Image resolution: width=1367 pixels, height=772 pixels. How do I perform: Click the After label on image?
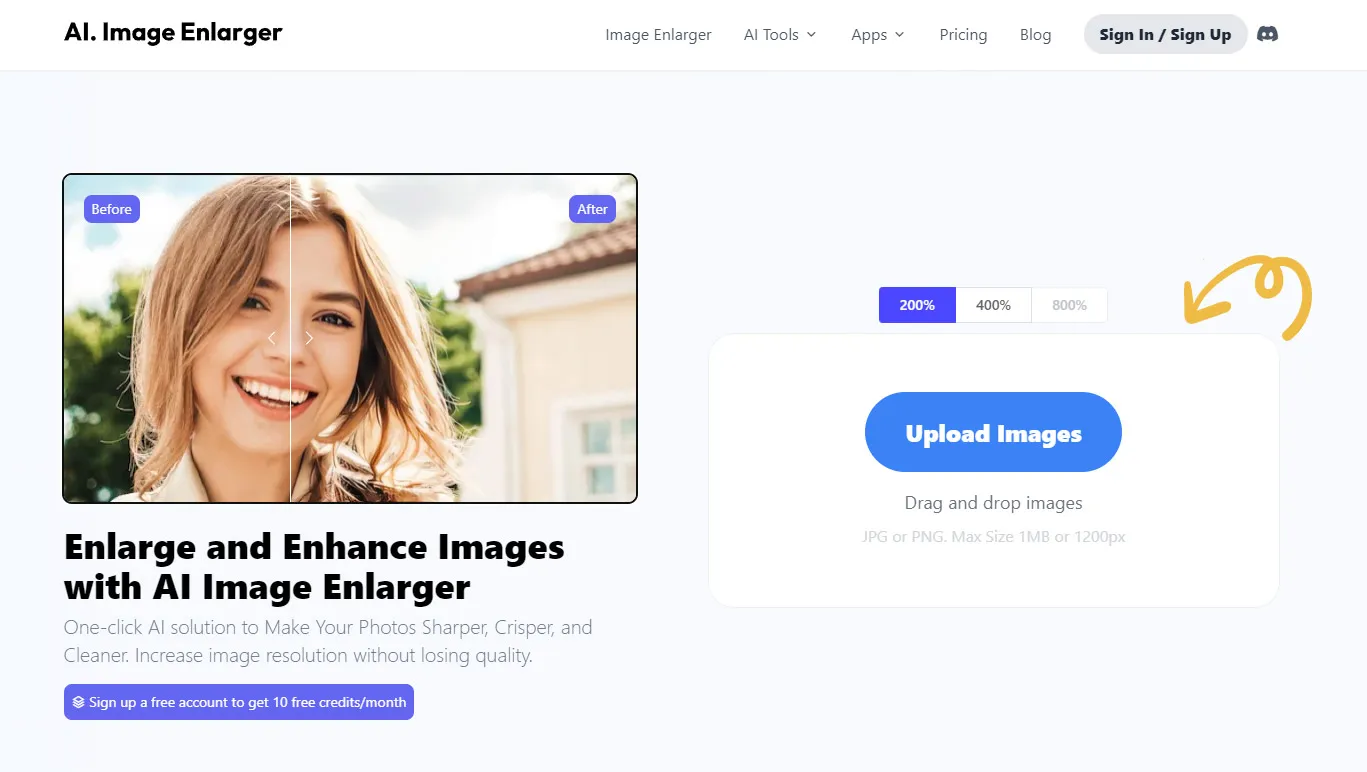pyautogui.click(x=592, y=209)
